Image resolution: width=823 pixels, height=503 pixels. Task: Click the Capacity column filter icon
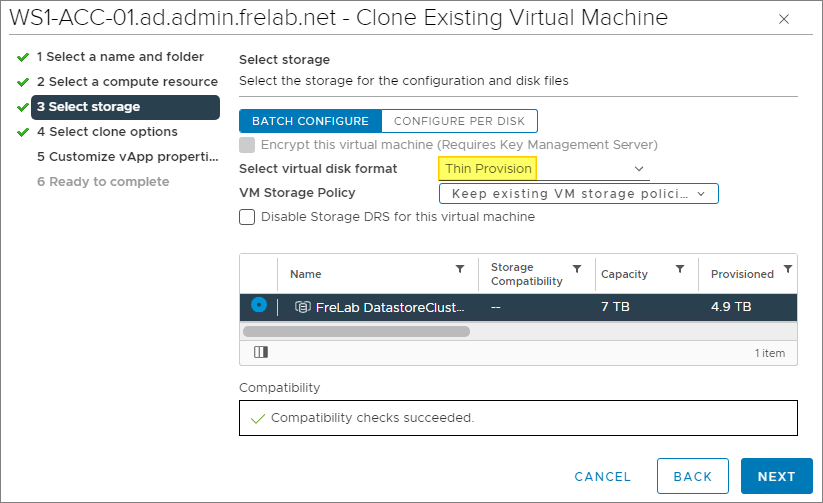click(x=680, y=269)
